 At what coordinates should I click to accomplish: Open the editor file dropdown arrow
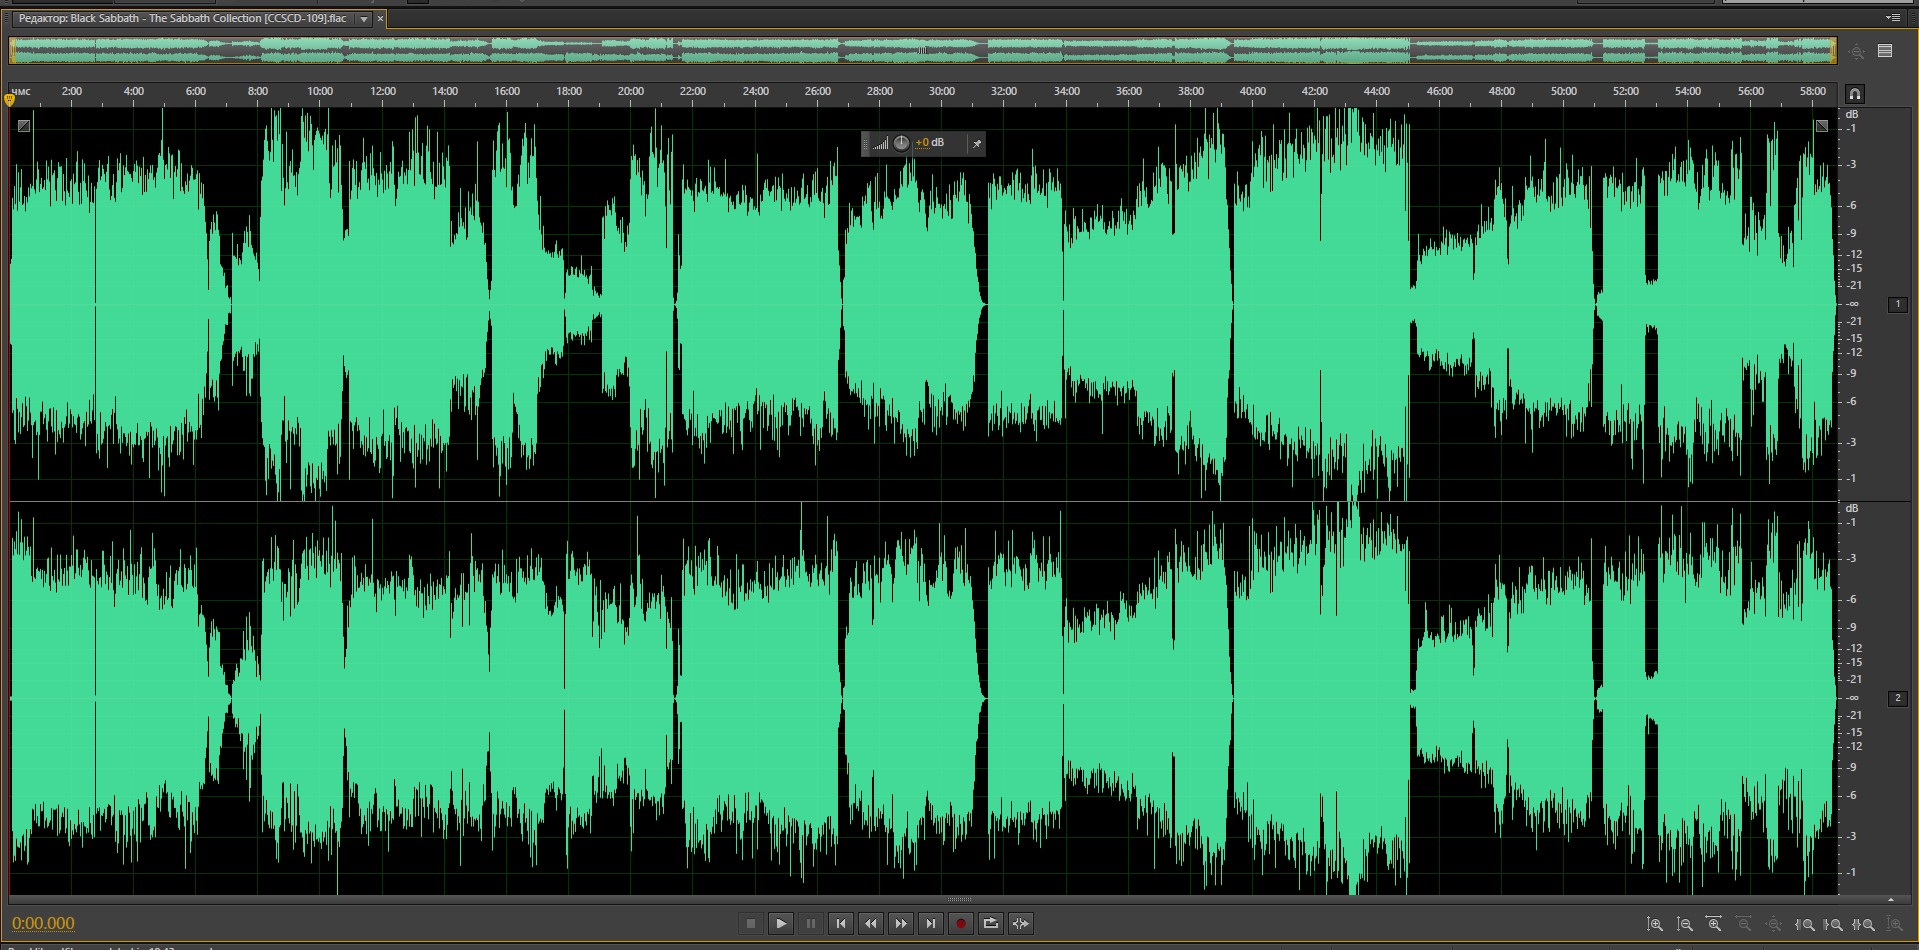[x=364, y=19]
